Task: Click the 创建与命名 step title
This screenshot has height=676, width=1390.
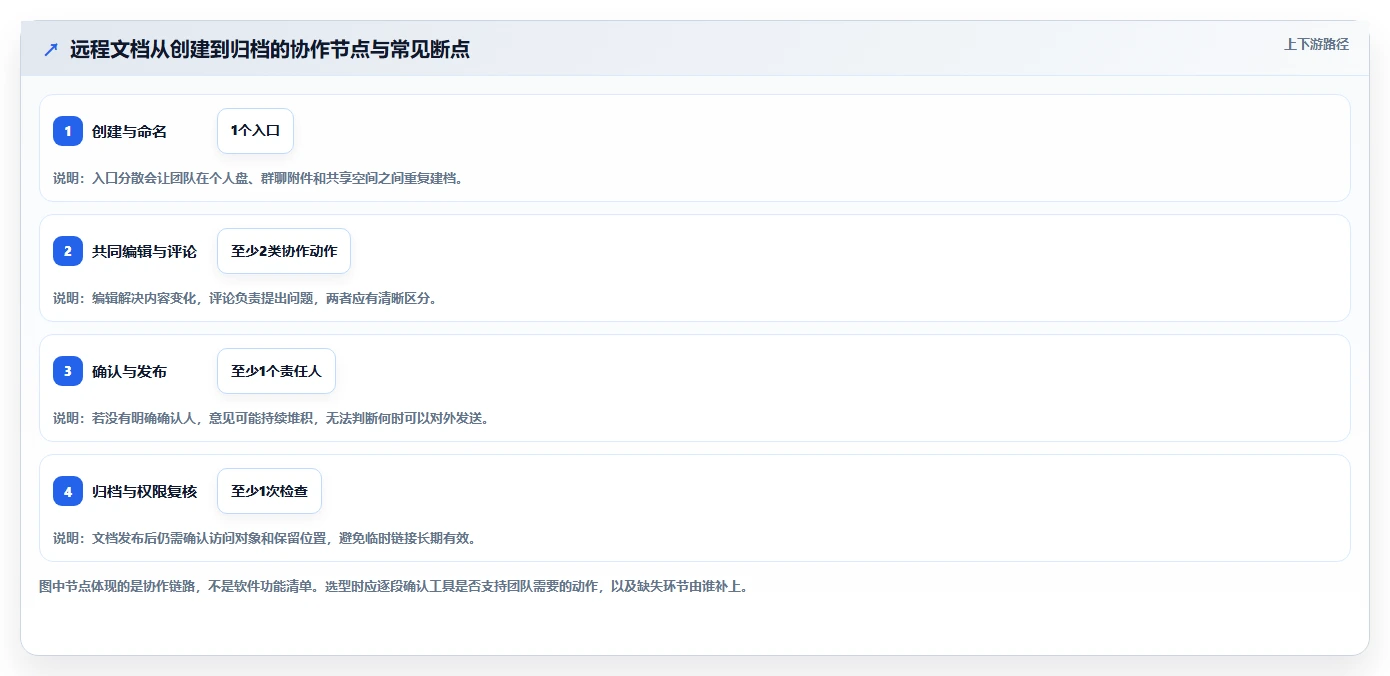Action: click(129, 131)
